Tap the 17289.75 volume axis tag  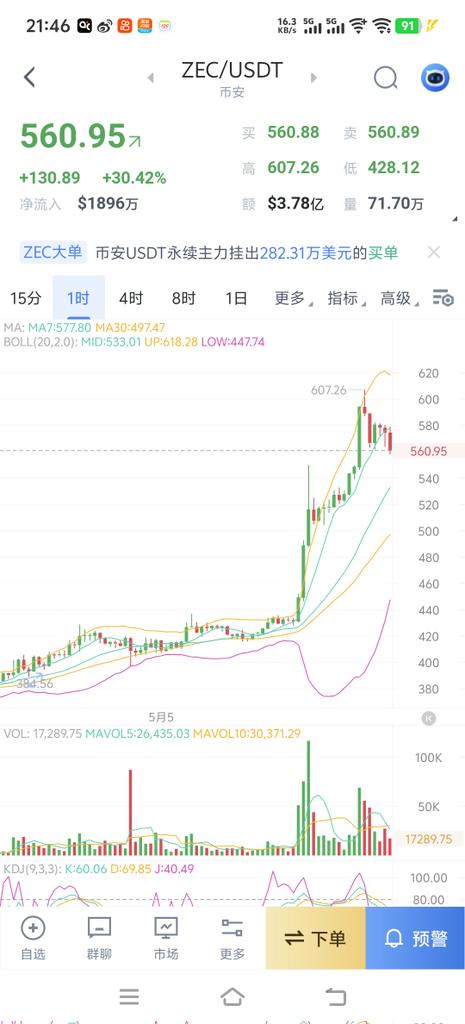click(428, 839)
